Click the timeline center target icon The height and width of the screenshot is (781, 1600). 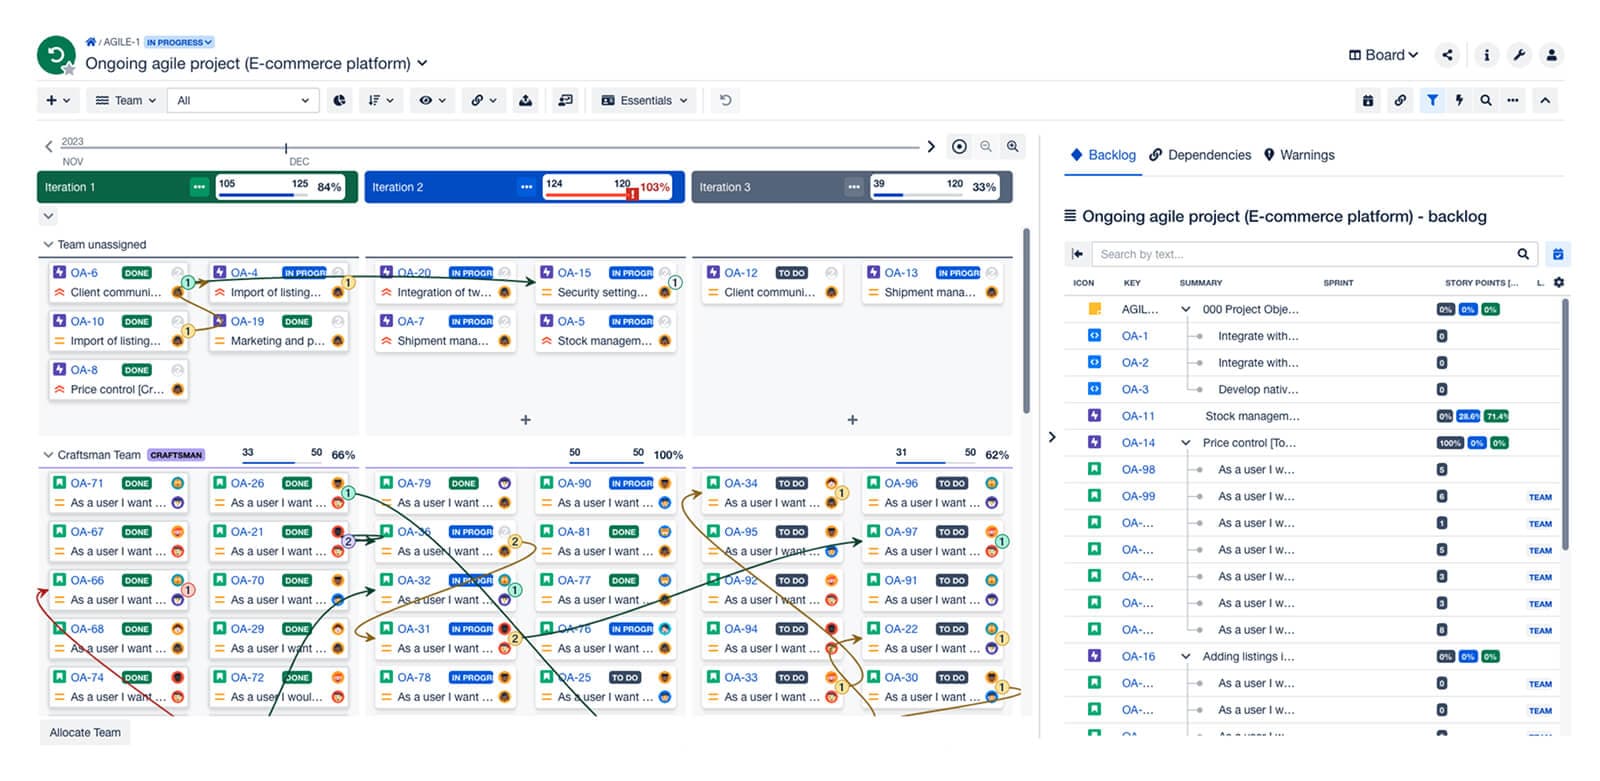pyautogui.click(x=959, y=146)
